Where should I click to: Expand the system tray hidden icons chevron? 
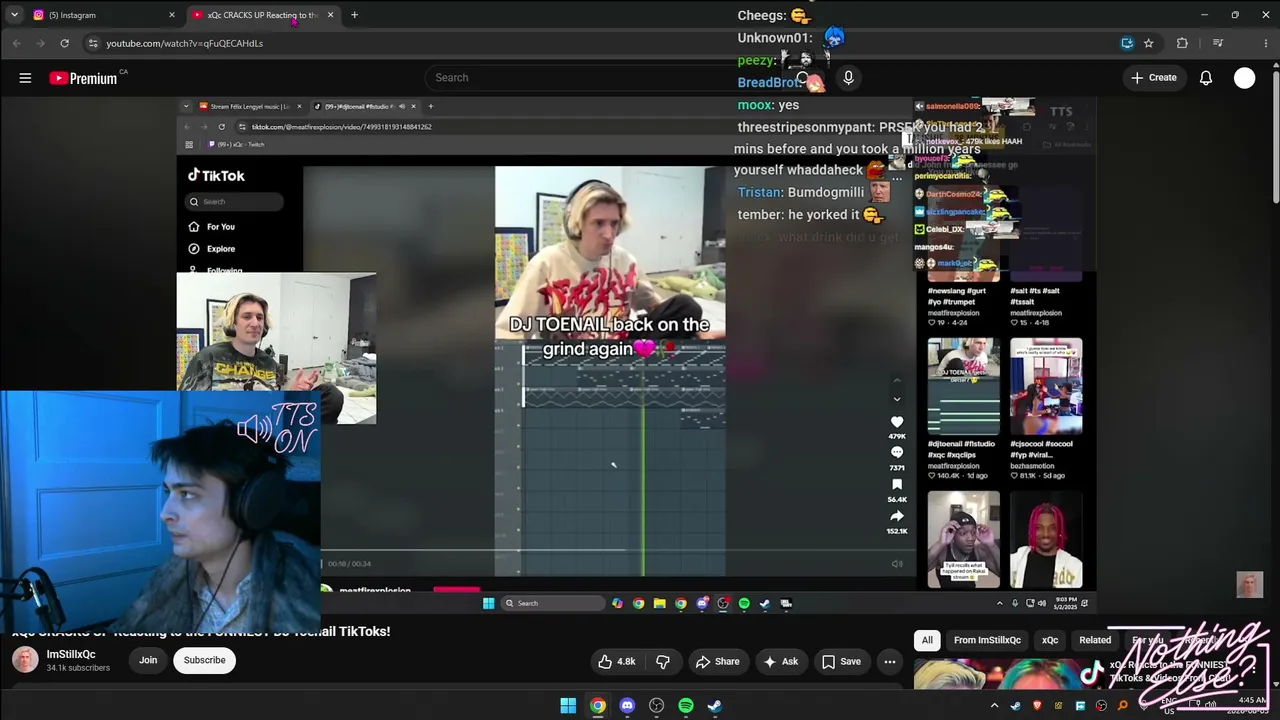tap(995, 705)
